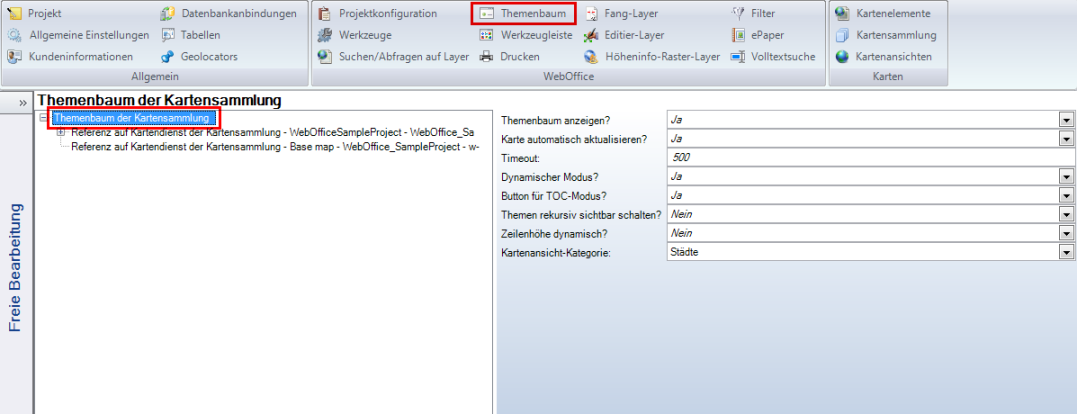Image resolution: width=1077 pixels, height=414 pixels.
Task: Expand the collapsed side panel with double arrow
Action: click(23, 102)
